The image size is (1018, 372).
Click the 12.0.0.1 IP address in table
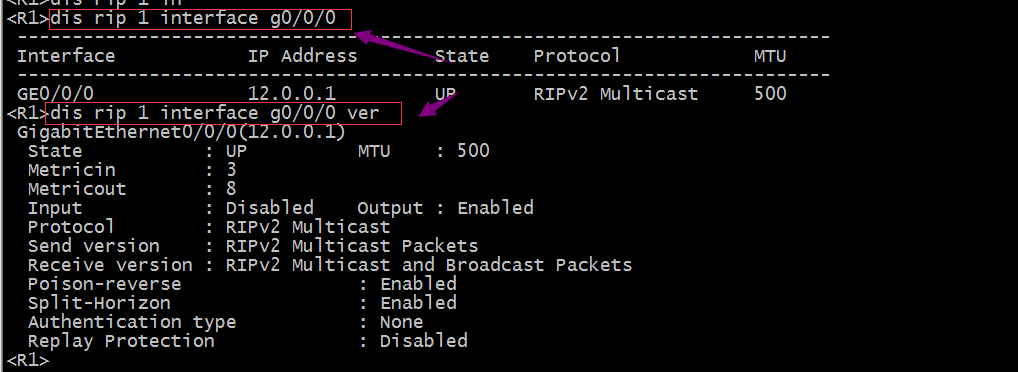pos(292,94)
